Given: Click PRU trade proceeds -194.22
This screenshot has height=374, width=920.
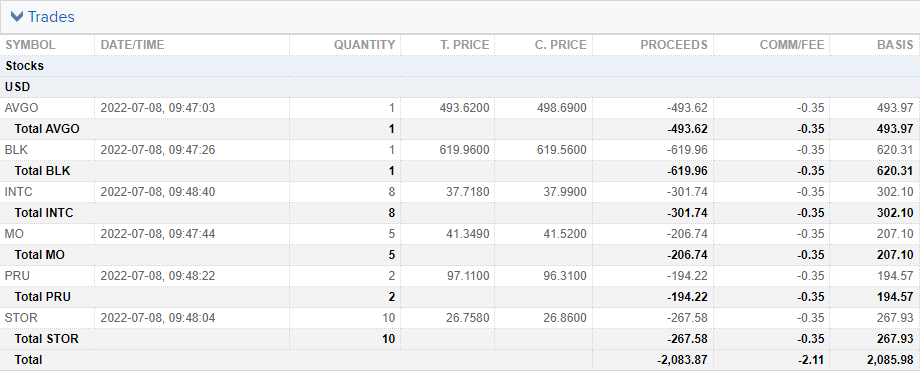Looking at the screenshot, I should pos(688,276).
